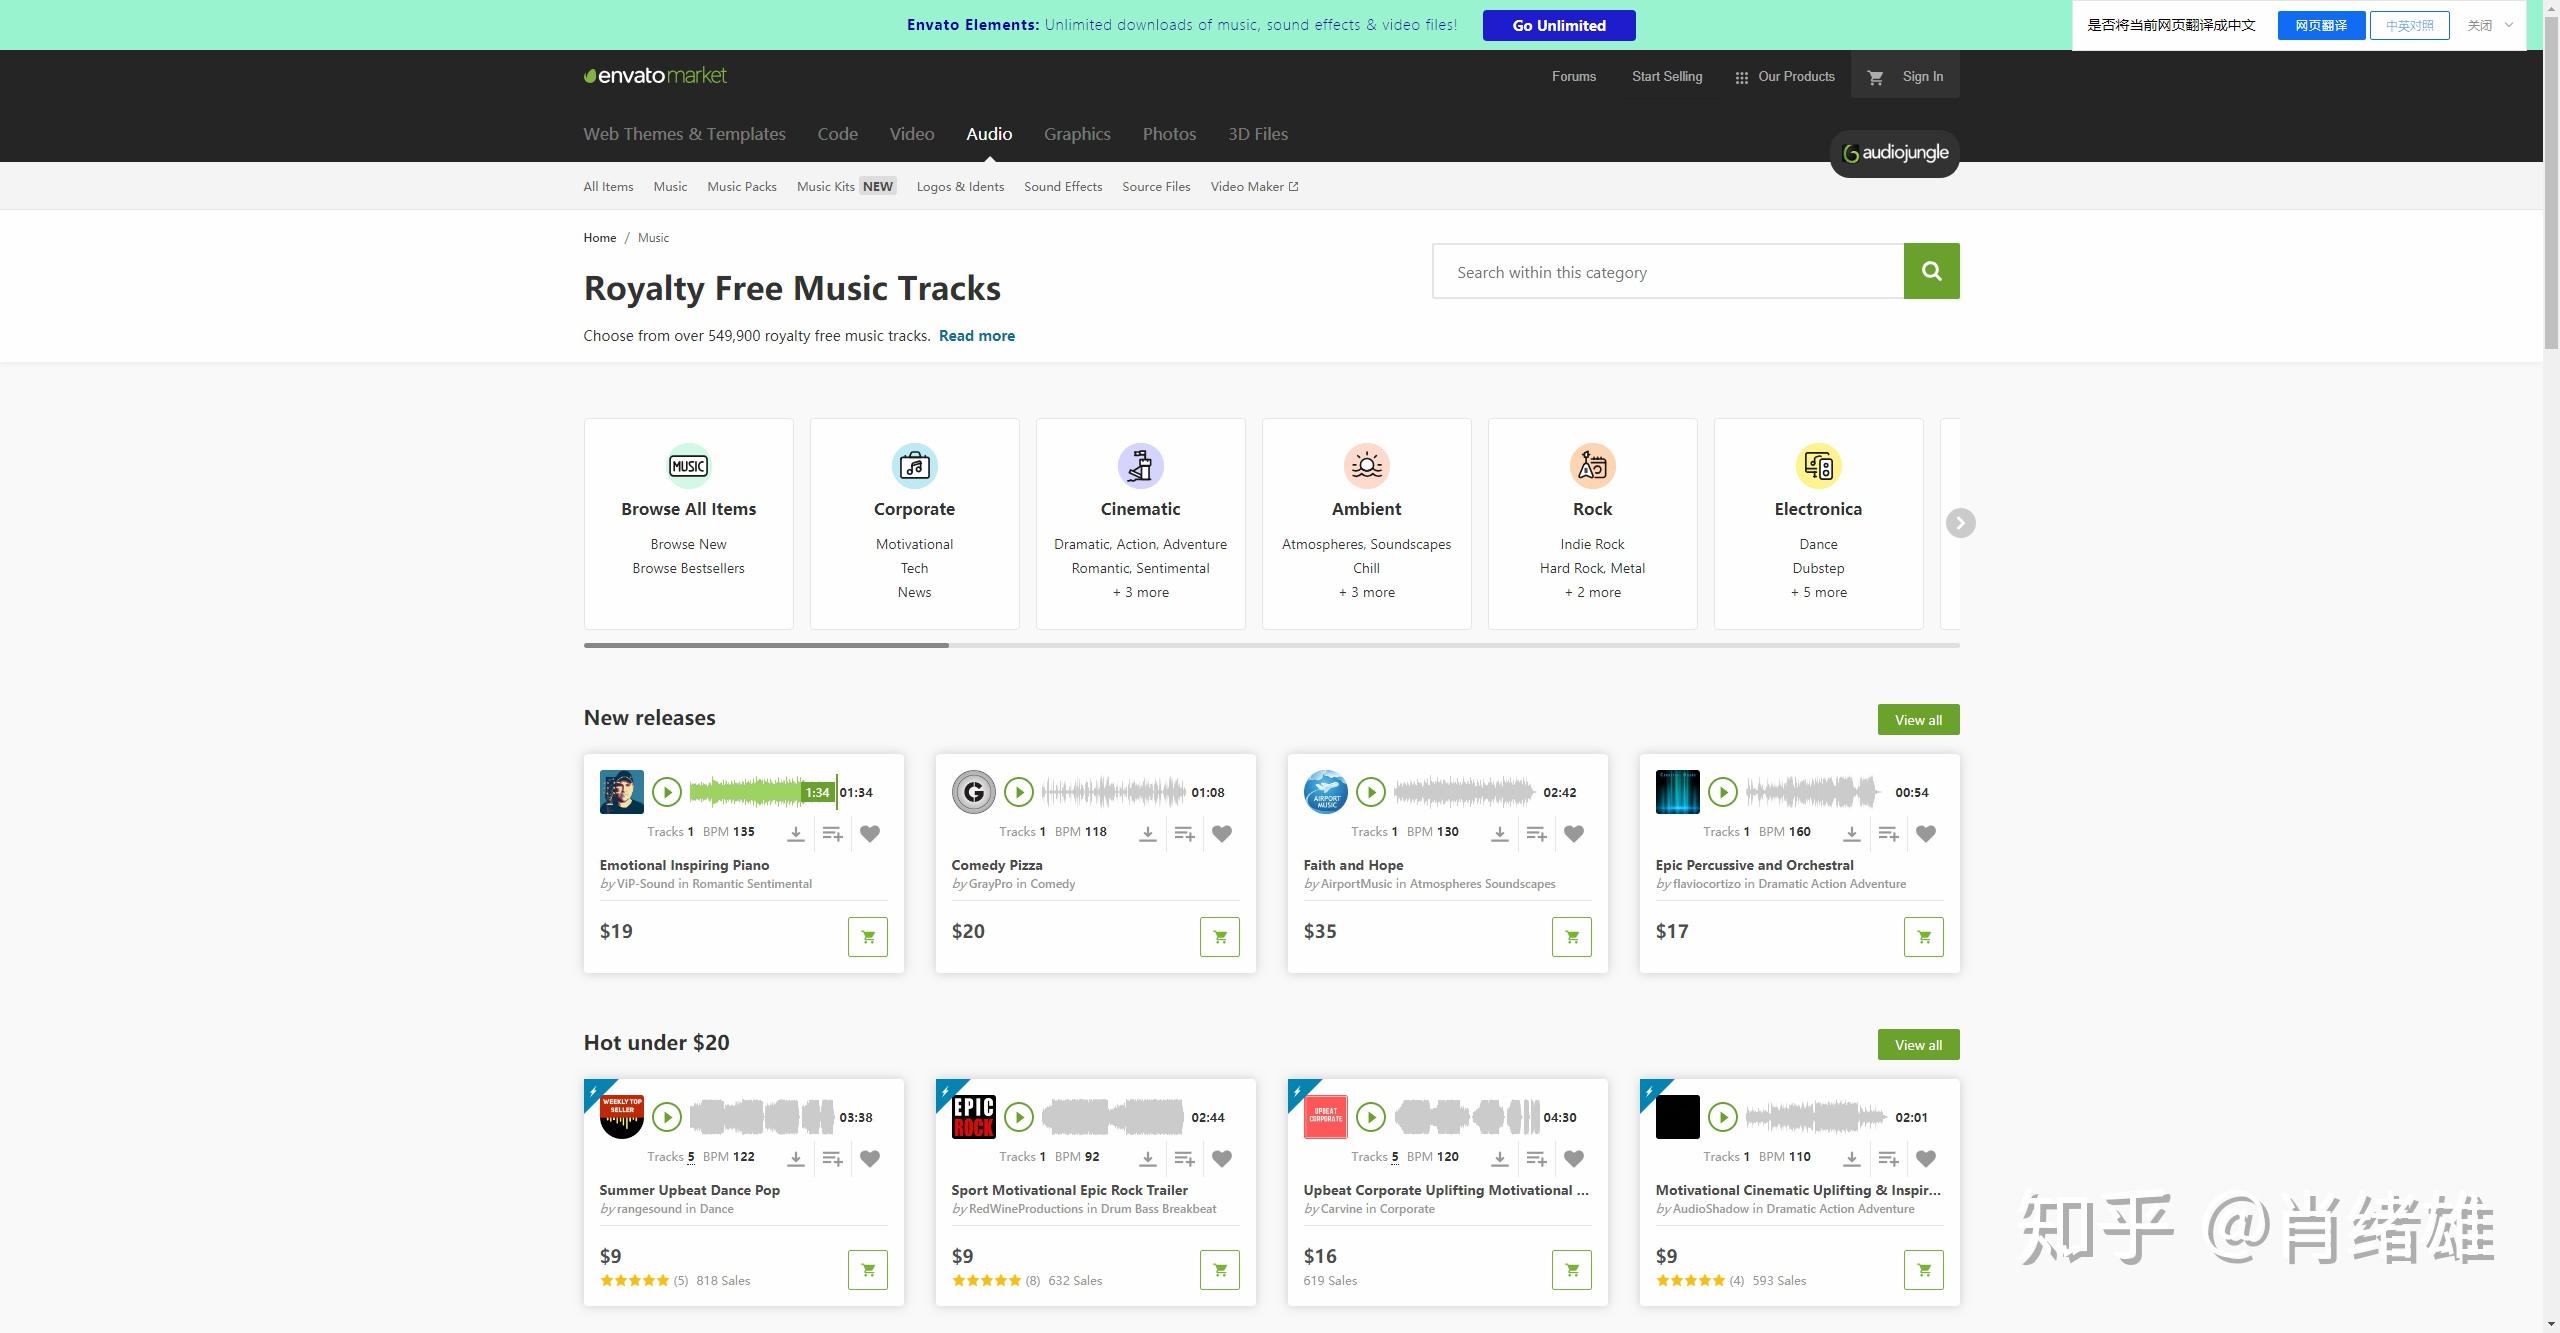Expand Electronica's + 5 more subcategories
Viewport: 2560px width, 1333px height.
[x=1818, y=592]
